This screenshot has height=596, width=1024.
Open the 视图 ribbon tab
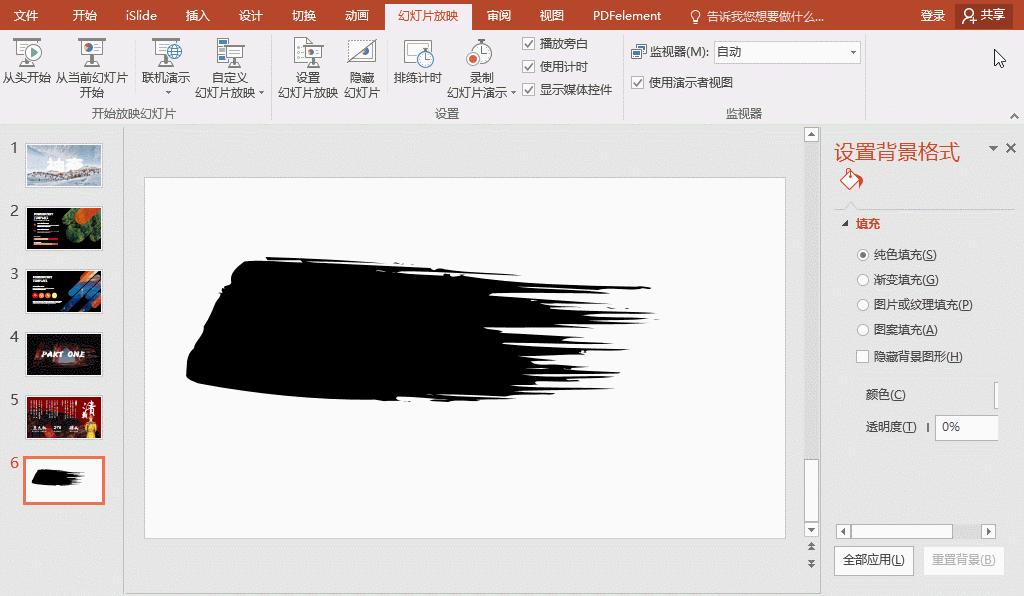(551, 15)
